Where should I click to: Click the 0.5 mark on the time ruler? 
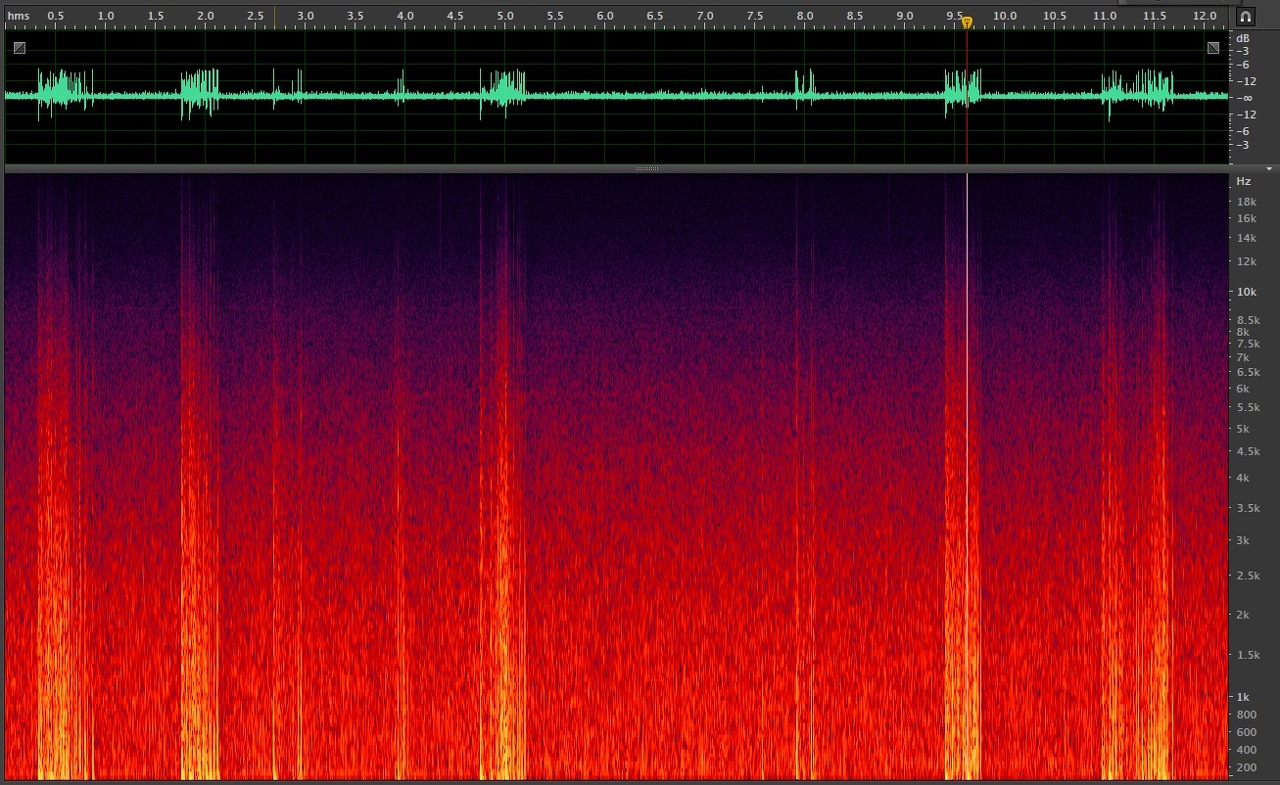click(56, 17)
